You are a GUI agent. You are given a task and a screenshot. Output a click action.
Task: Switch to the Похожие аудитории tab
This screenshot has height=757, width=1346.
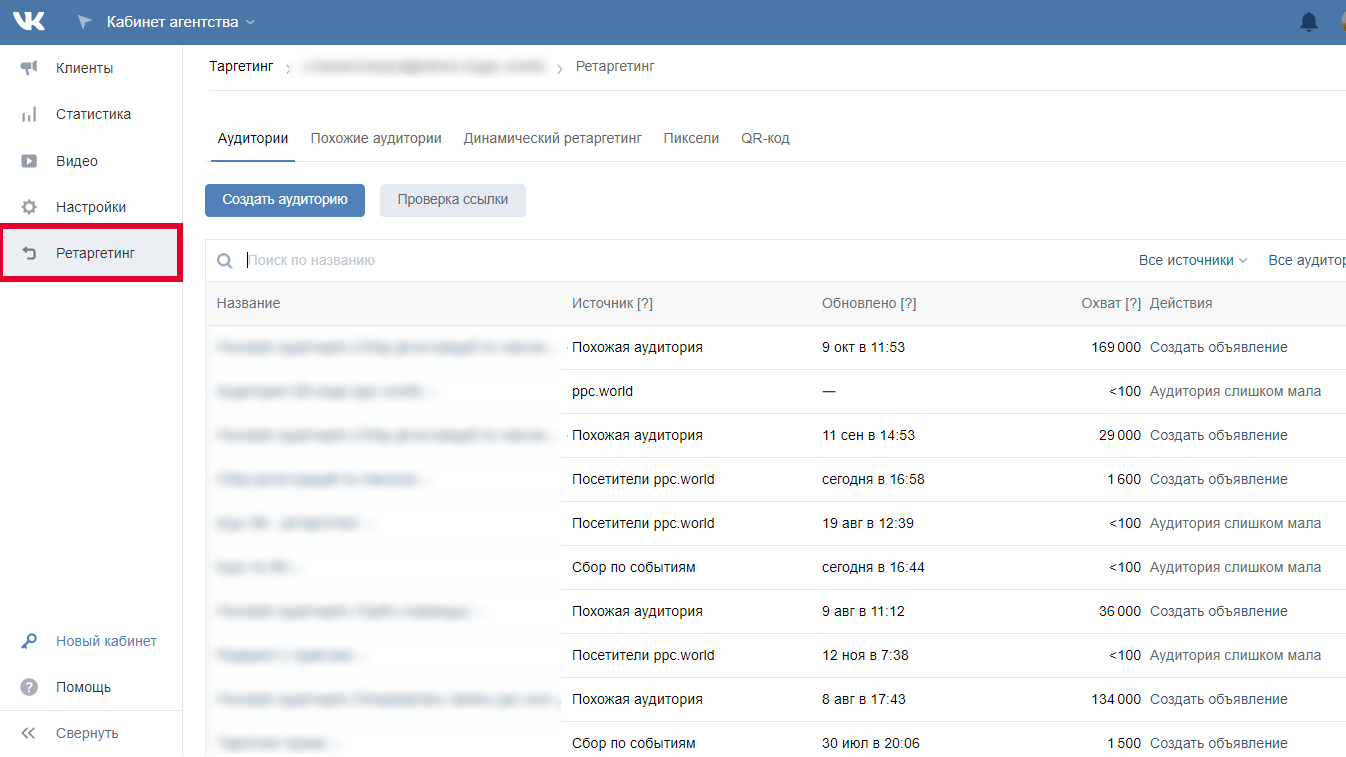[x=375, y=138]
